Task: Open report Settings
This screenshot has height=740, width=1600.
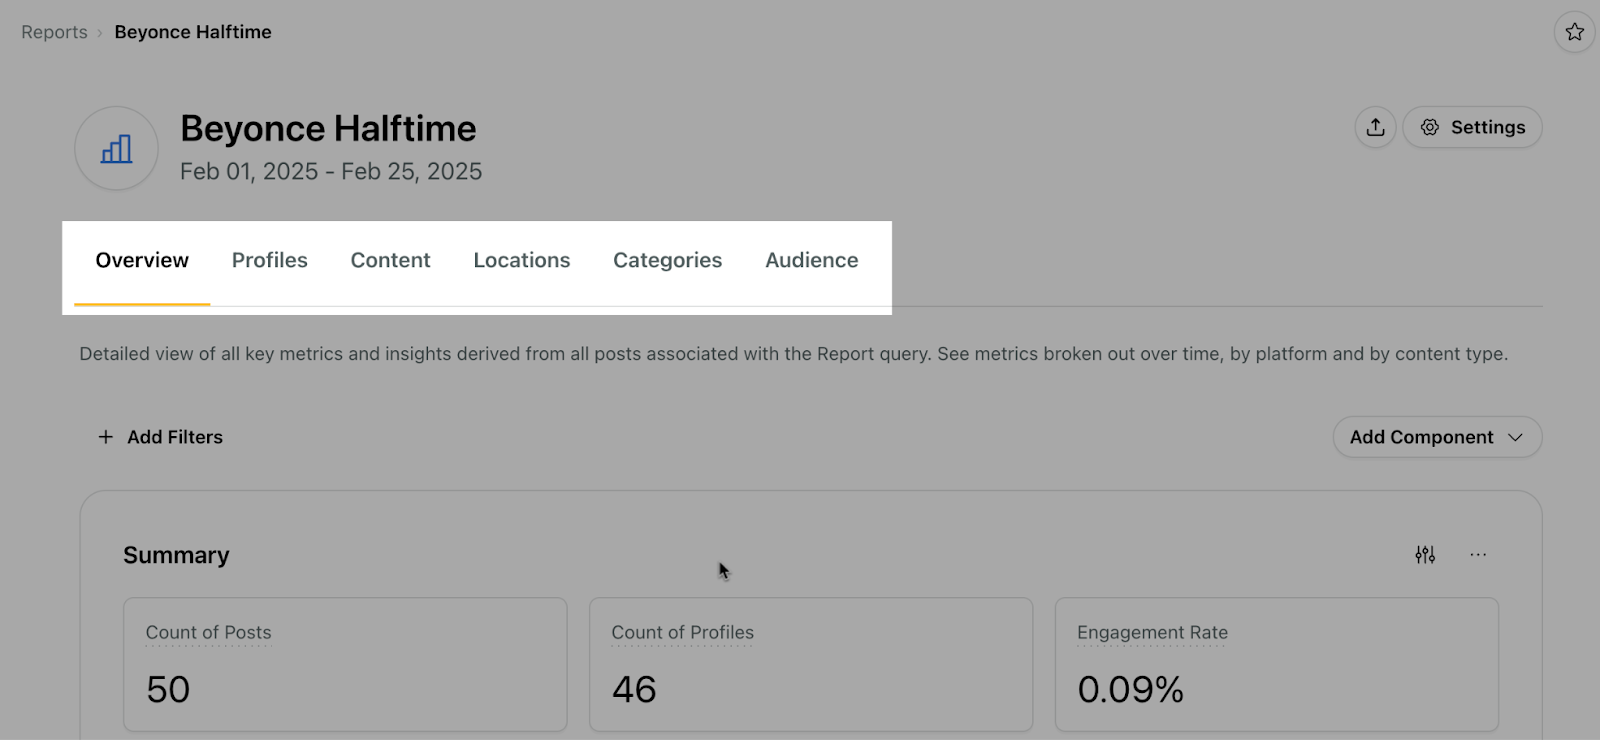Action: 1472,127
